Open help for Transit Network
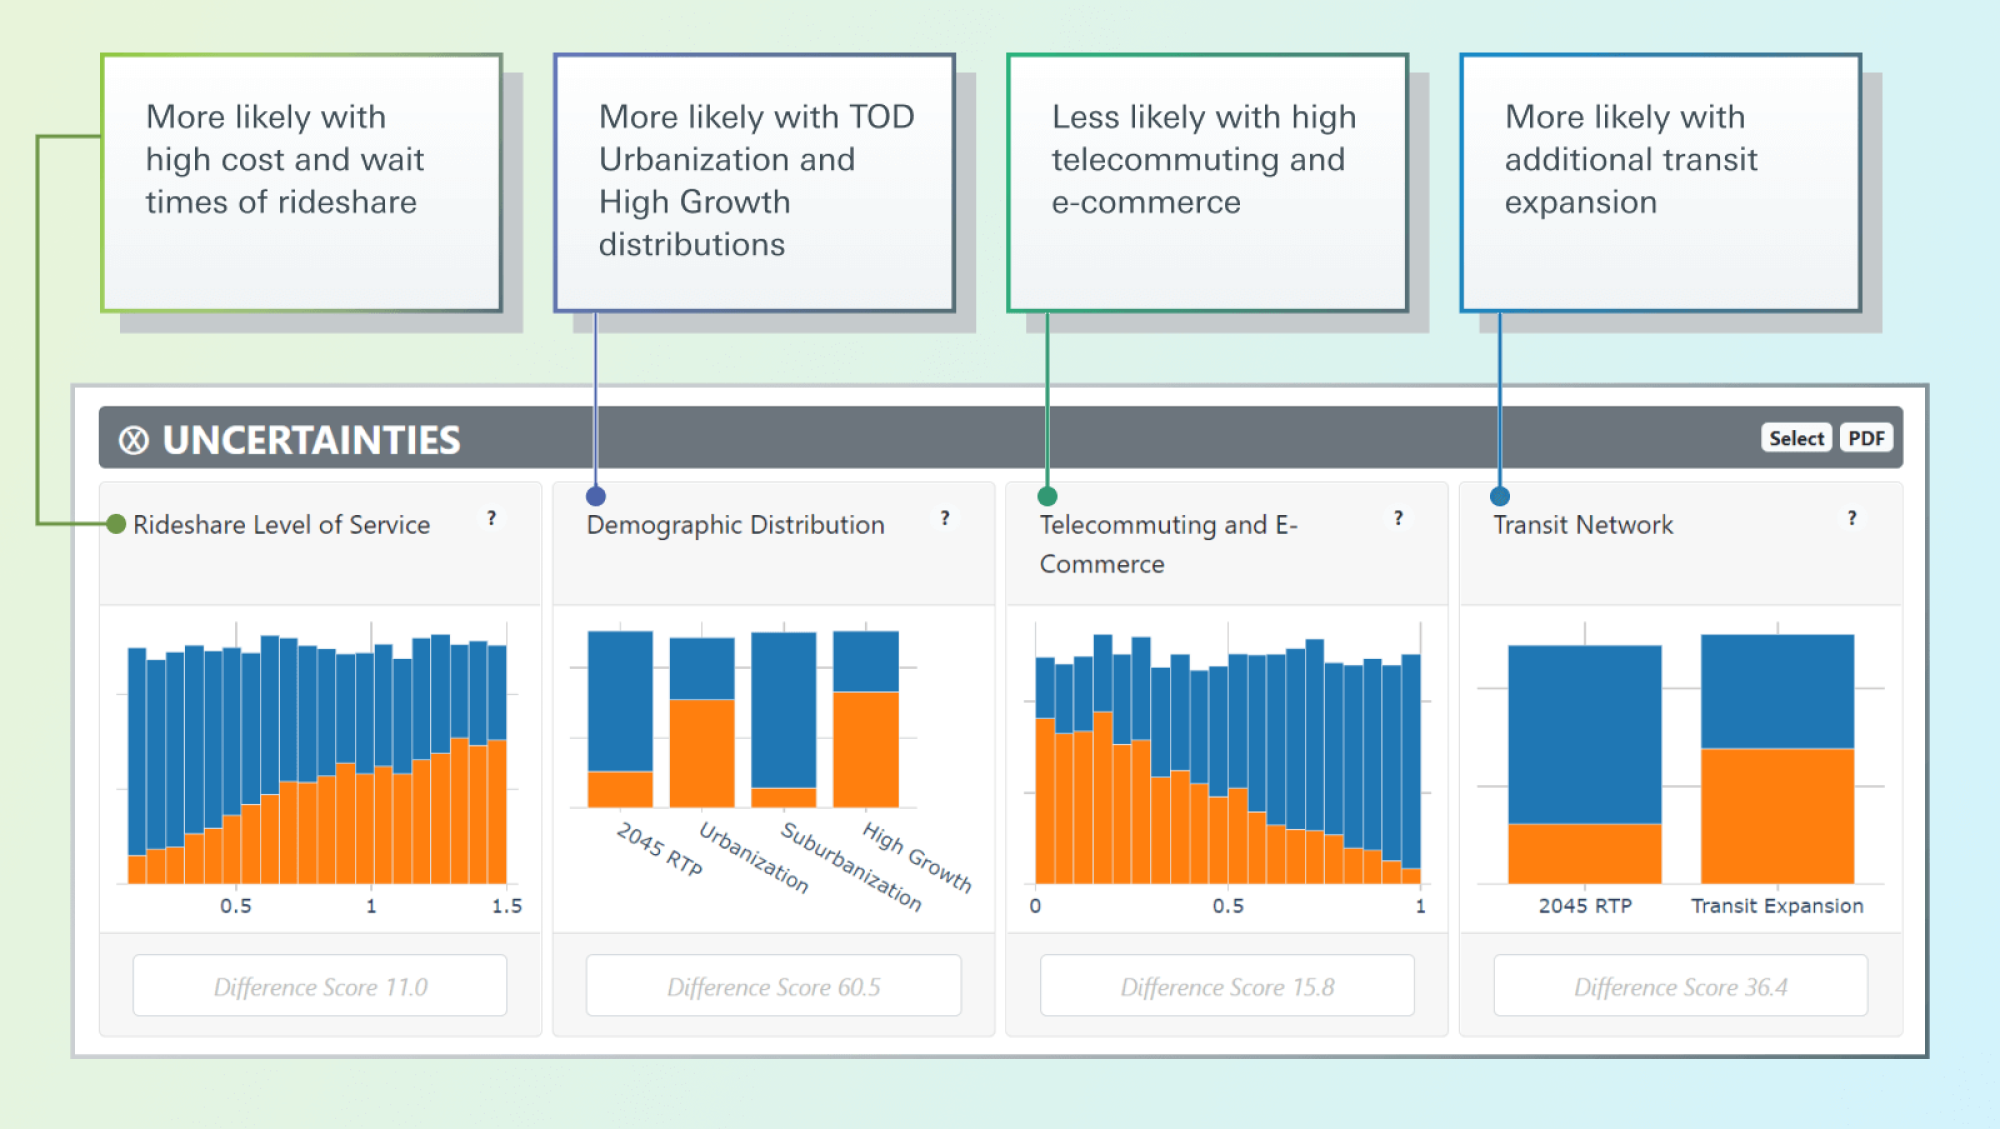 point(1852,518)
